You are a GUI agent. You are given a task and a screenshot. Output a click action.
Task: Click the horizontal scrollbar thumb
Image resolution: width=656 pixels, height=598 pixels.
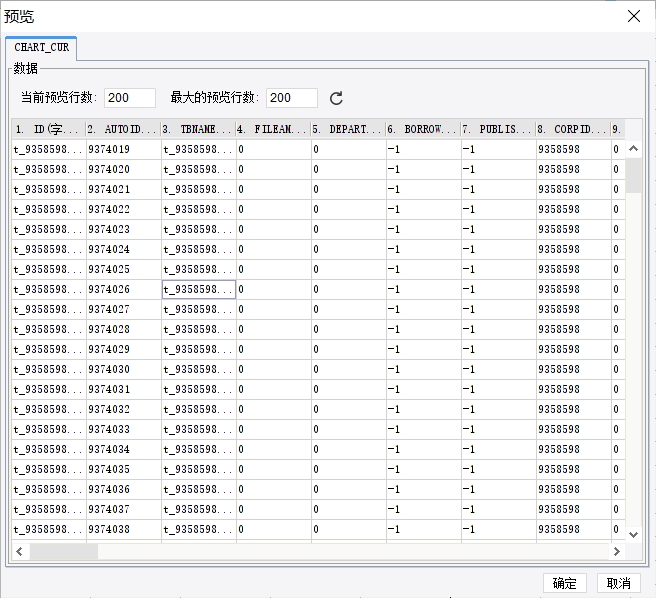point(64,552)
